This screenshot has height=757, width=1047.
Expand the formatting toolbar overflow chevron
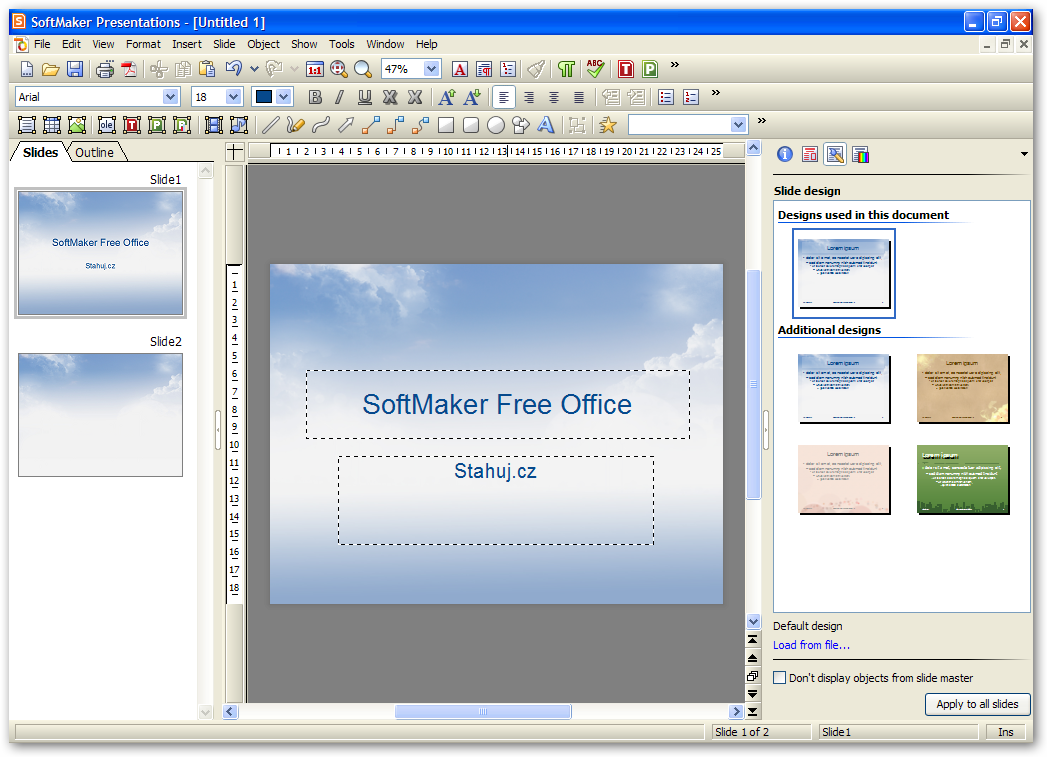(716, 93)
